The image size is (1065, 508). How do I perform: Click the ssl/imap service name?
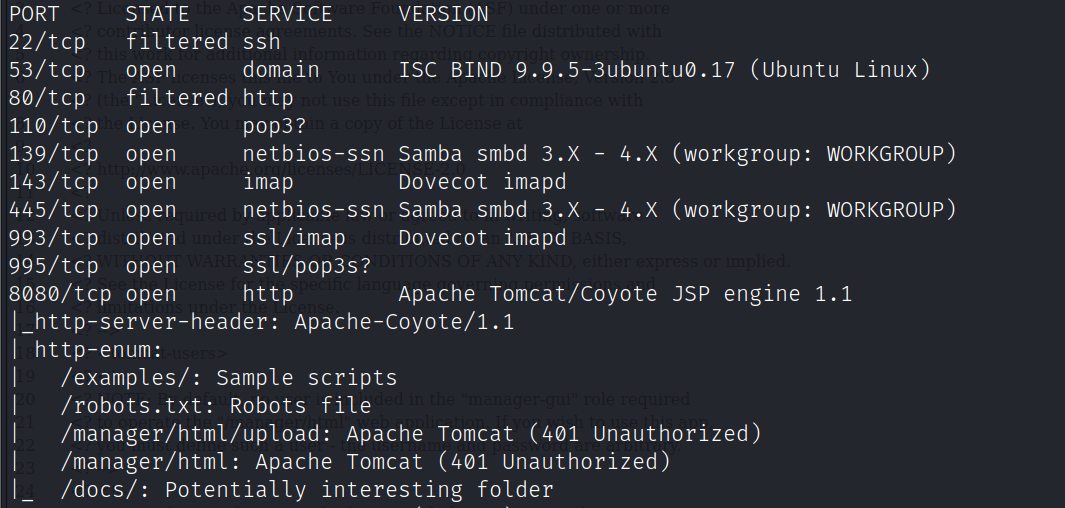(x=293, y=238)
